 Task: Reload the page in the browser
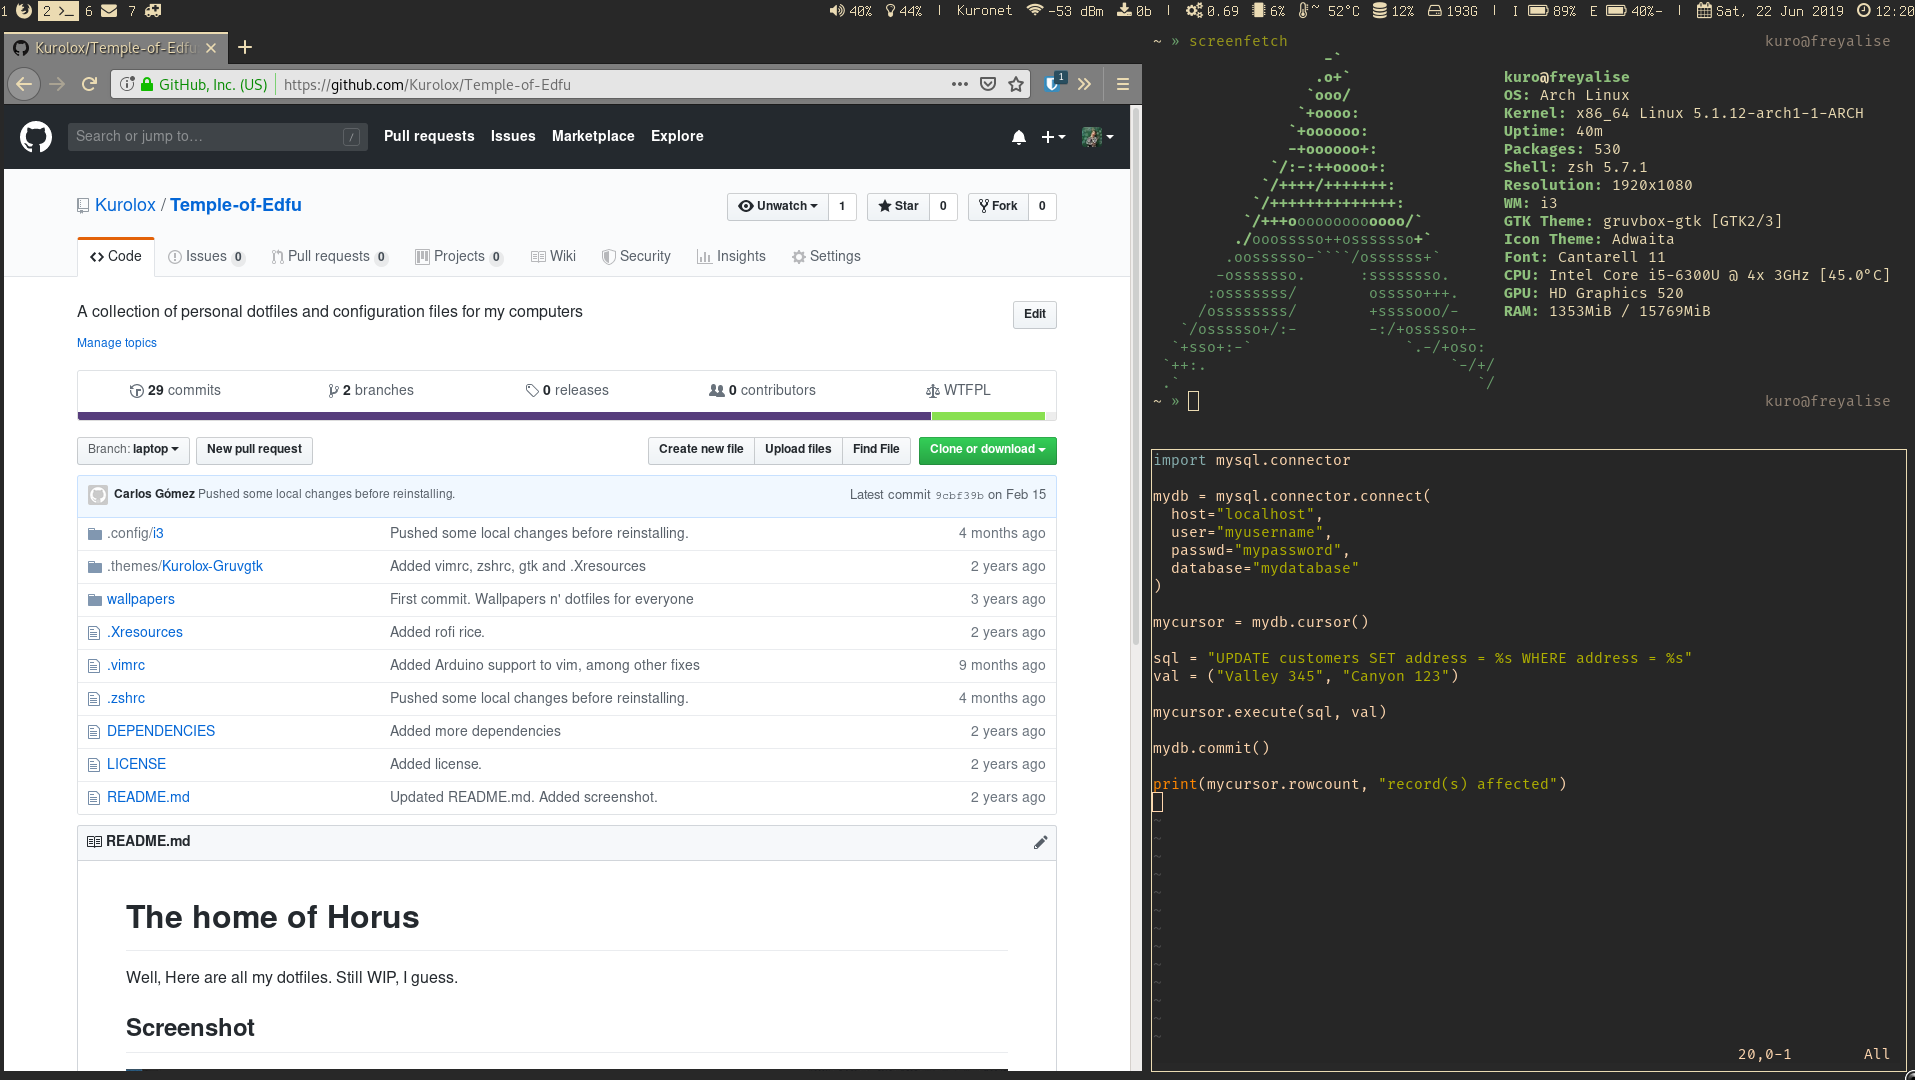(90, 84)
